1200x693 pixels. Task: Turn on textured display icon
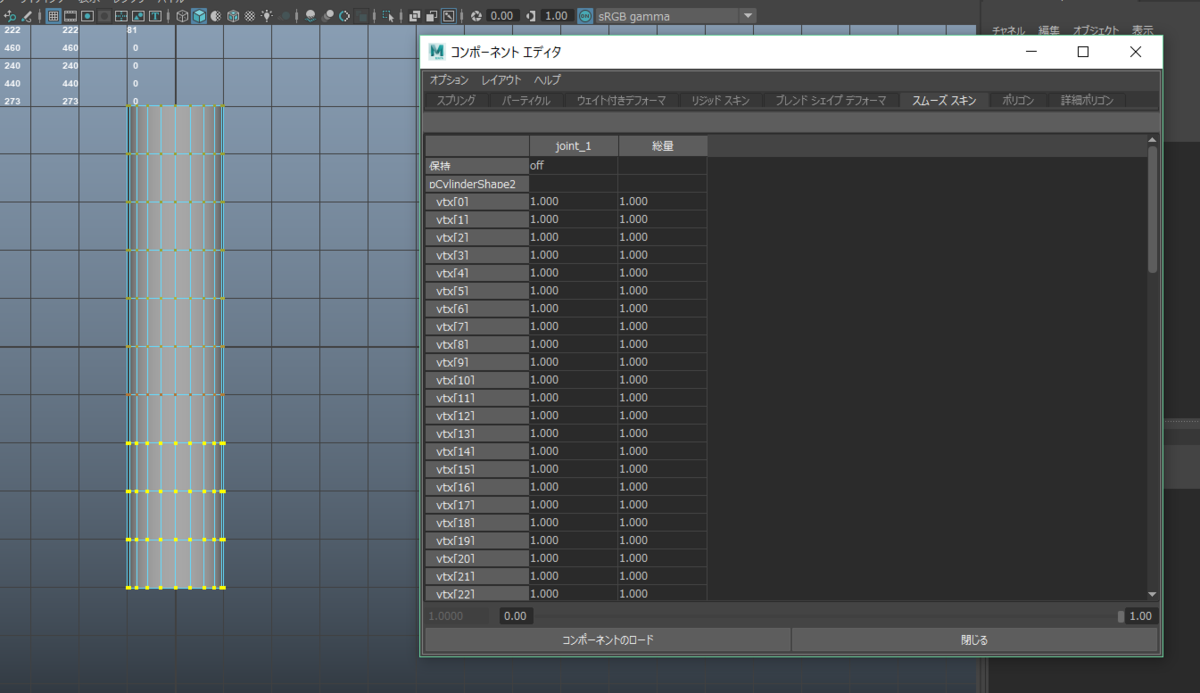tap(249, 16)
